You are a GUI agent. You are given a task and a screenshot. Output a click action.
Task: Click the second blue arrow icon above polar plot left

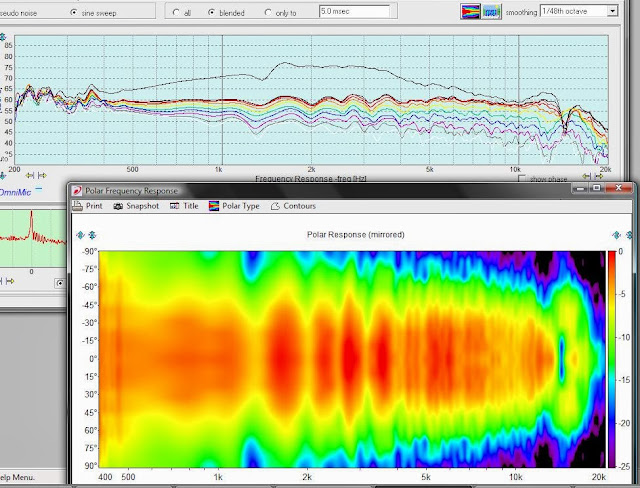pos(92,235)
